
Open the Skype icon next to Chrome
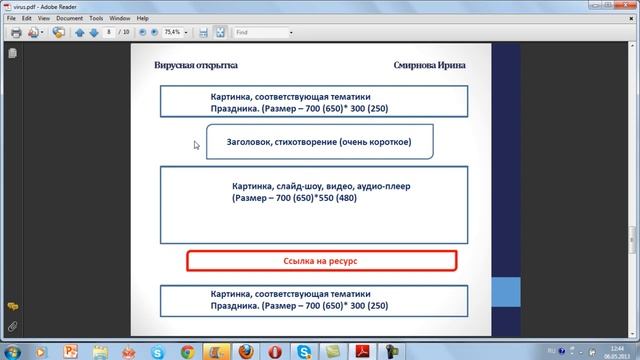coord(158,352)
